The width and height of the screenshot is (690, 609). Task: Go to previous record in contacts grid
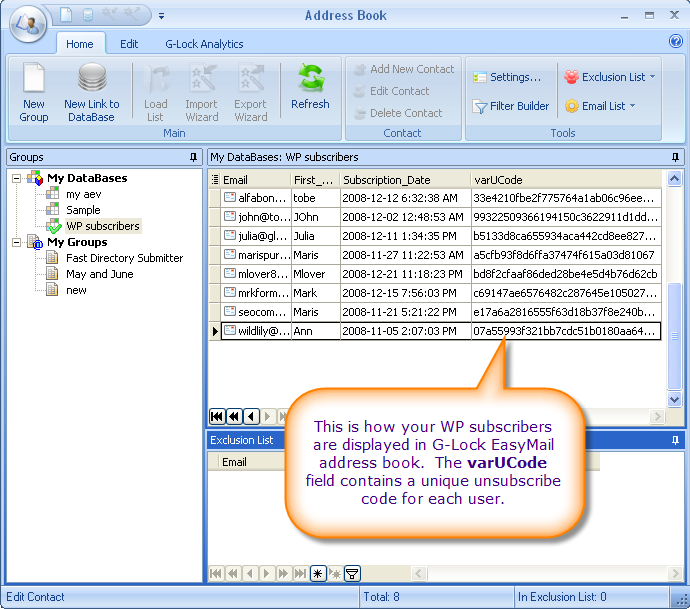(251, 416)
